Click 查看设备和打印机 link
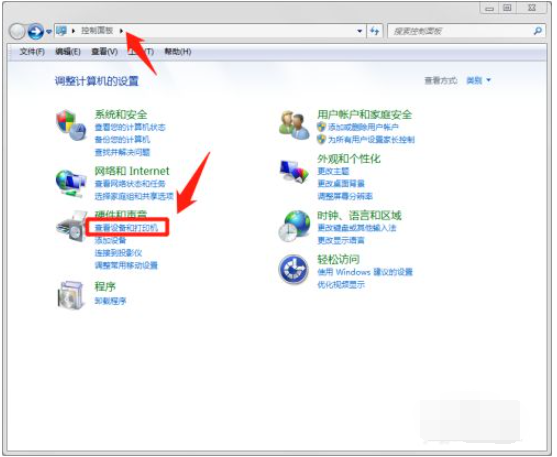This screenshot has height=457, width=557. pos(126,227)
